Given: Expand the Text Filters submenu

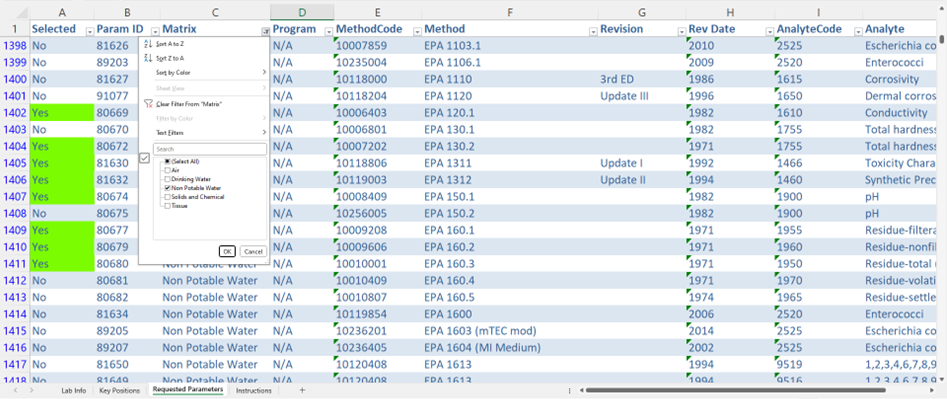Looking at the screenshot, I should pos(204,132).
